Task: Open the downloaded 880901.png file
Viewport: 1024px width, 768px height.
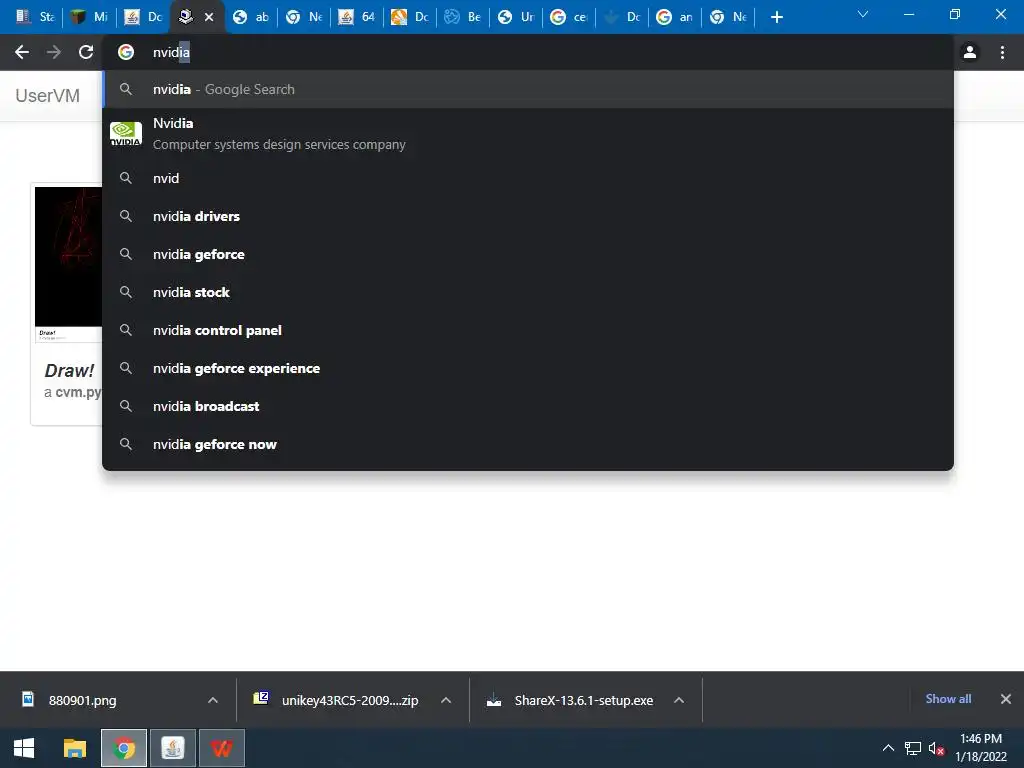Action: point(82,700)
